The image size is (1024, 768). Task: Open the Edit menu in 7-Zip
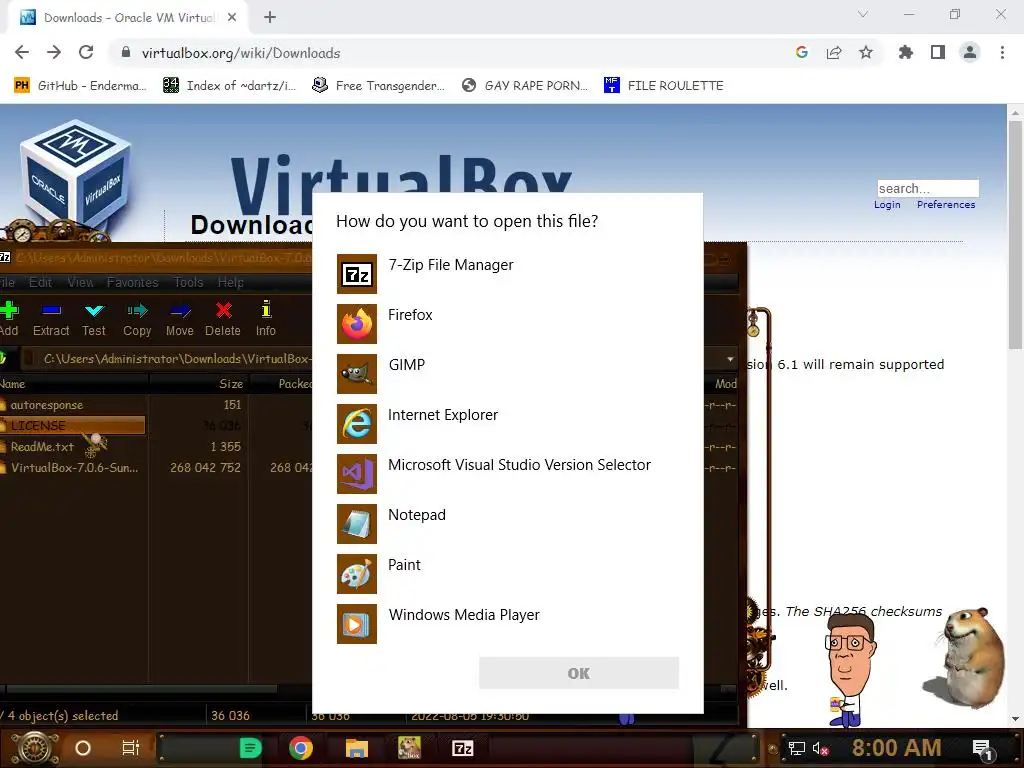[x=40, y=282]
